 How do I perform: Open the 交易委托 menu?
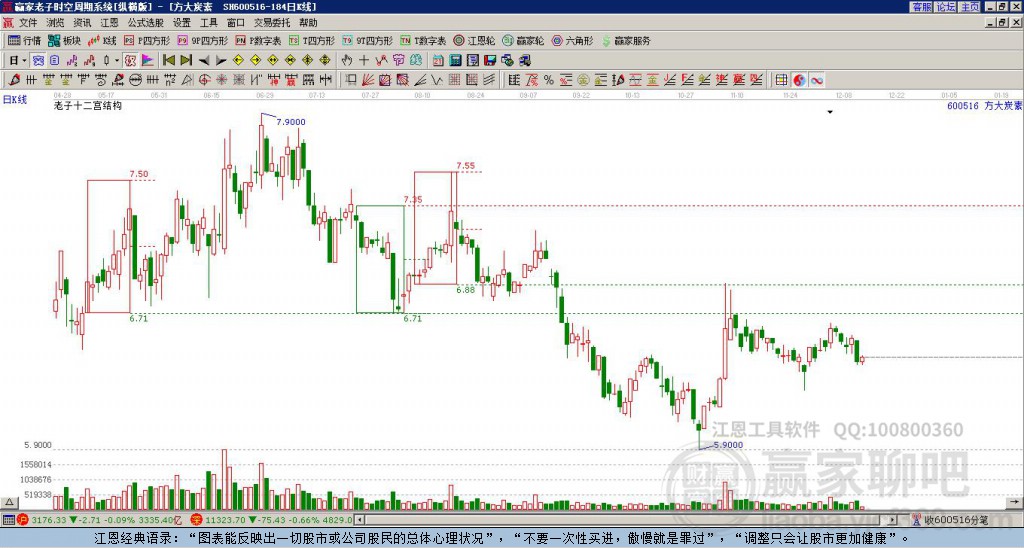pyautogui.click(x=272, y=23)
